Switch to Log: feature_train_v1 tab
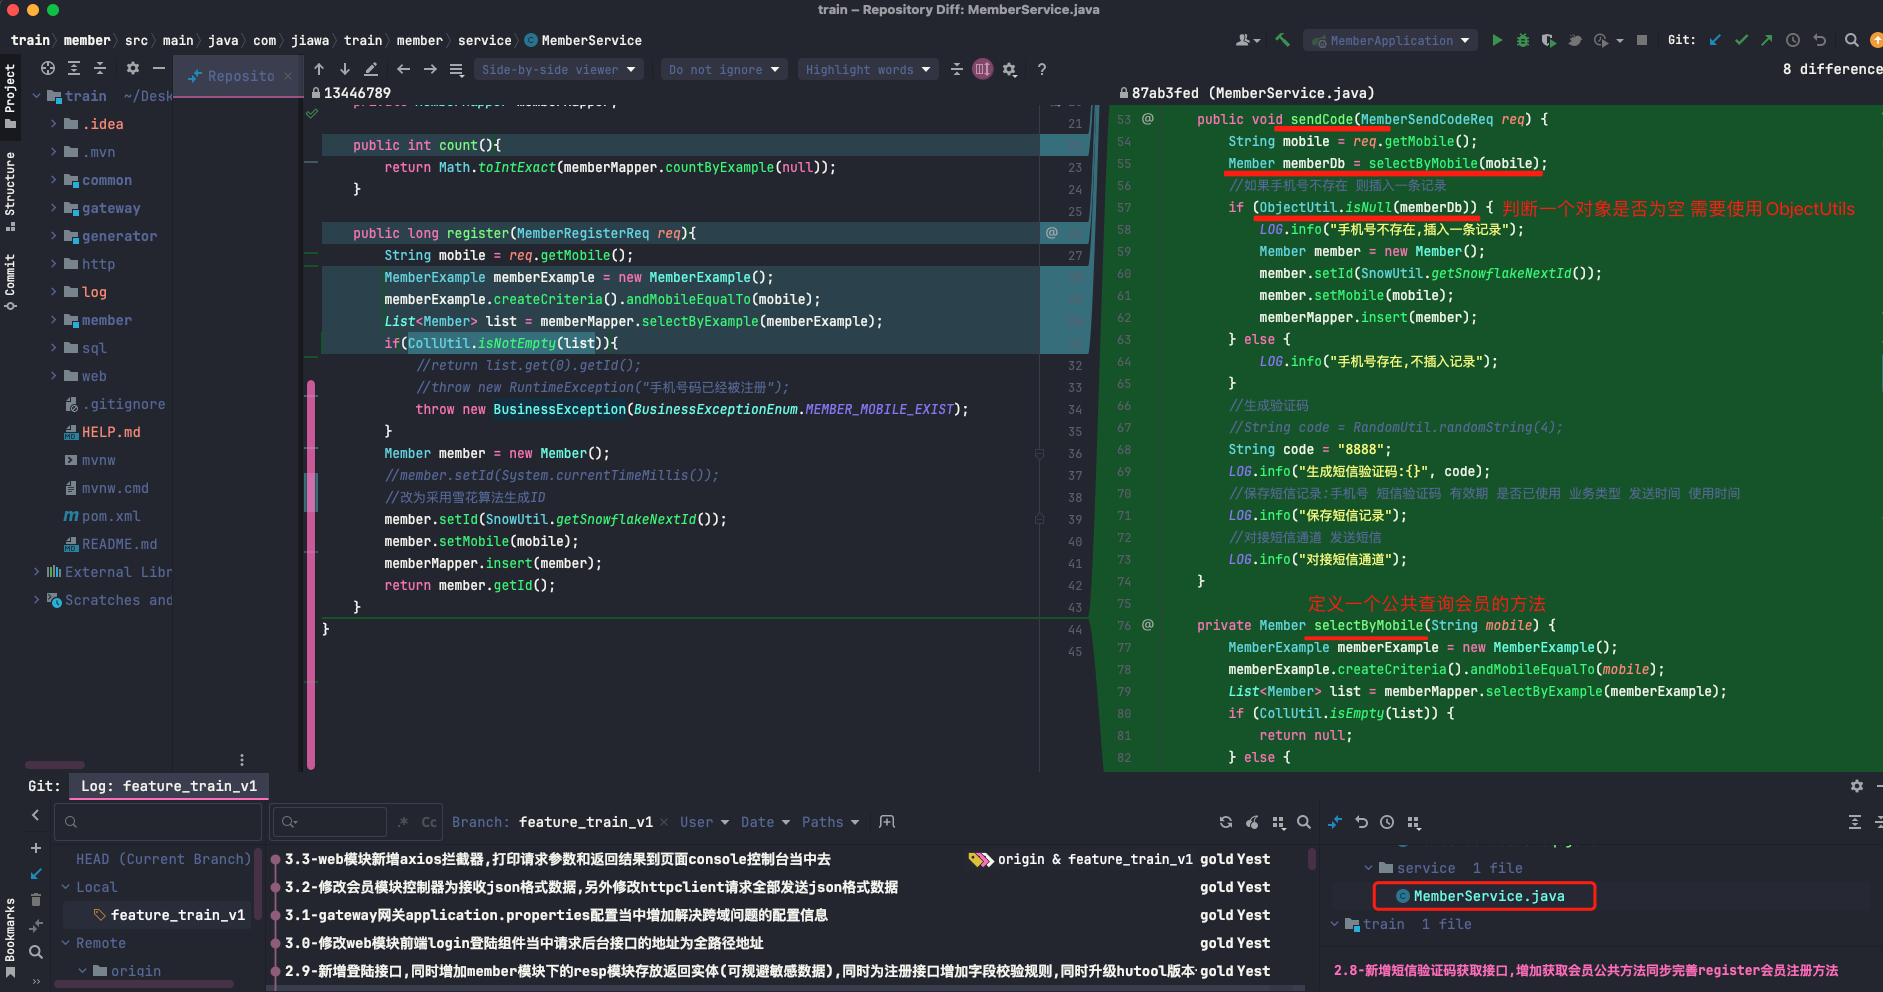The height and width of the screenshot is (992, 1883). click(169, 786)
